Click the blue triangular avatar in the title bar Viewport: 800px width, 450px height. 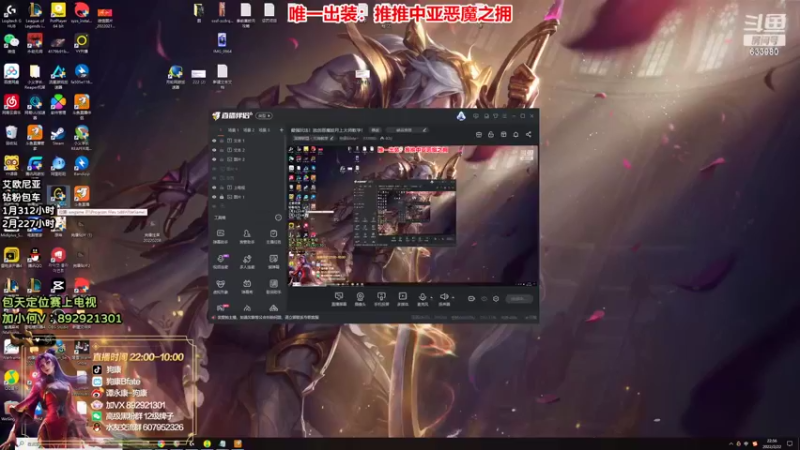click(461, 116)
